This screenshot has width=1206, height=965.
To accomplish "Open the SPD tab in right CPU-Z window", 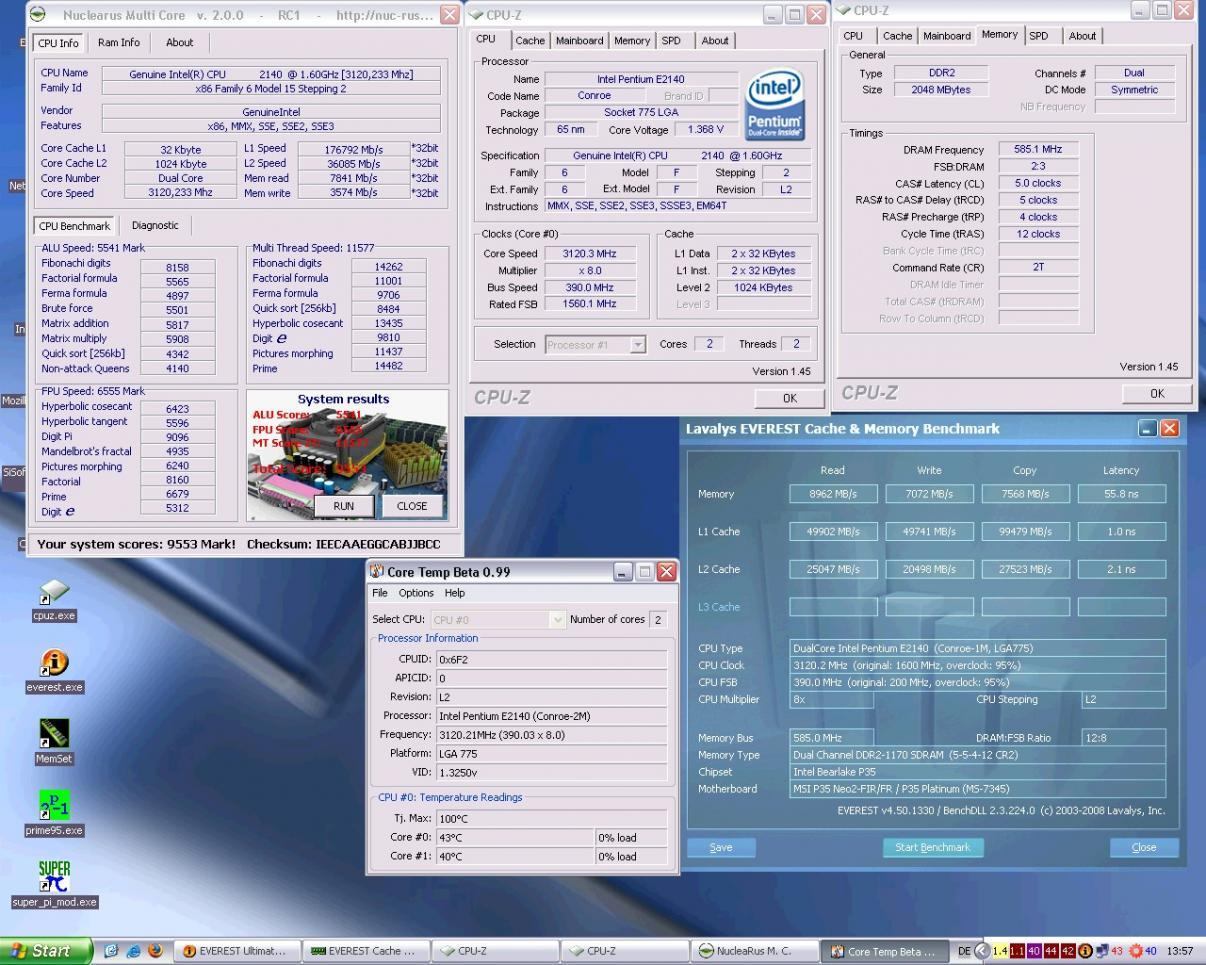I will coord(1039,36).
